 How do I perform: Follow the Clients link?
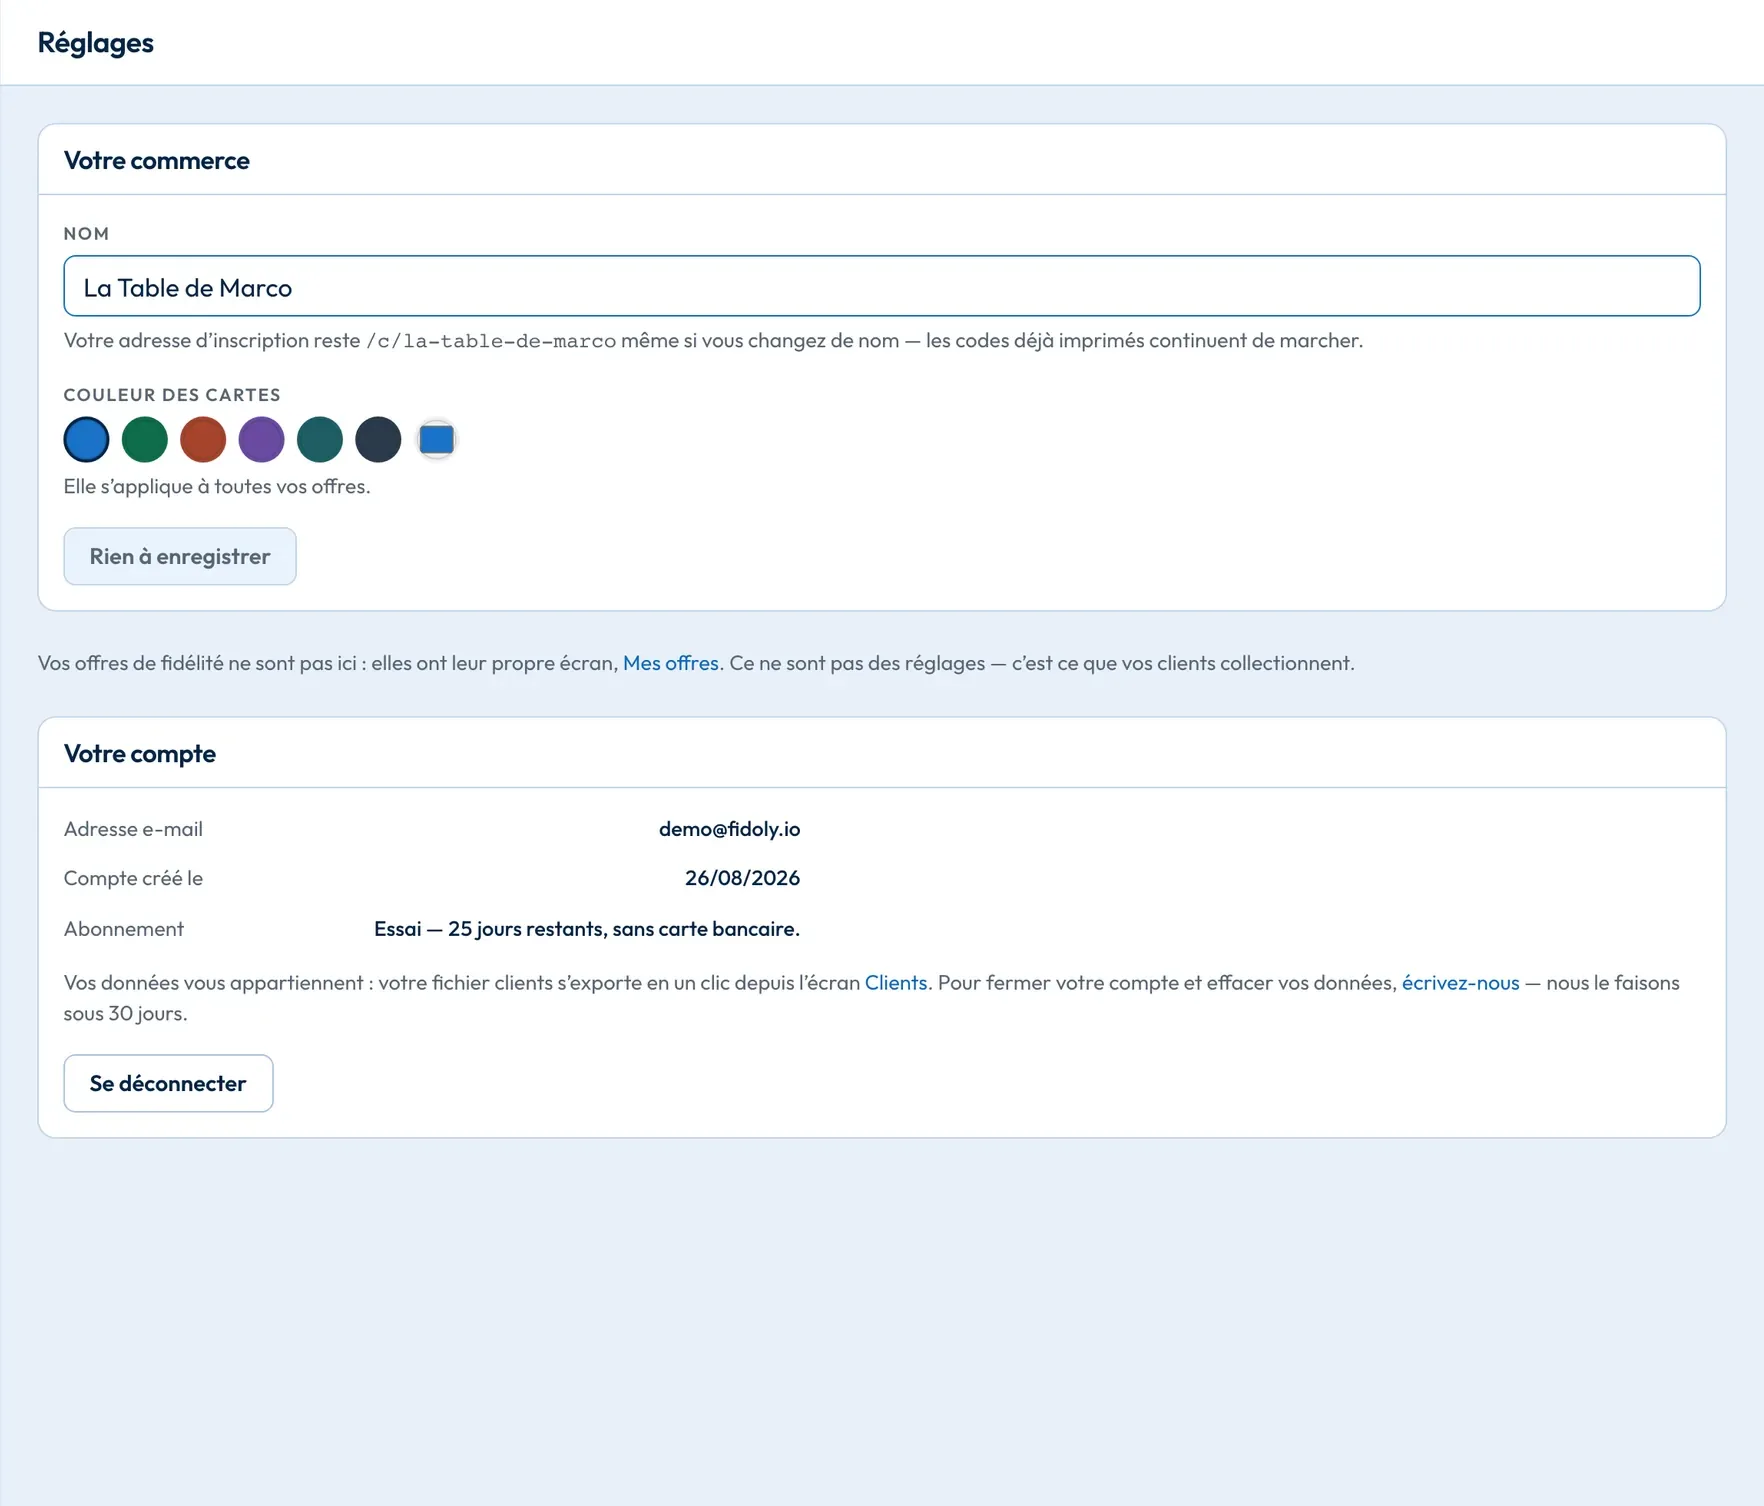(896, 983)
